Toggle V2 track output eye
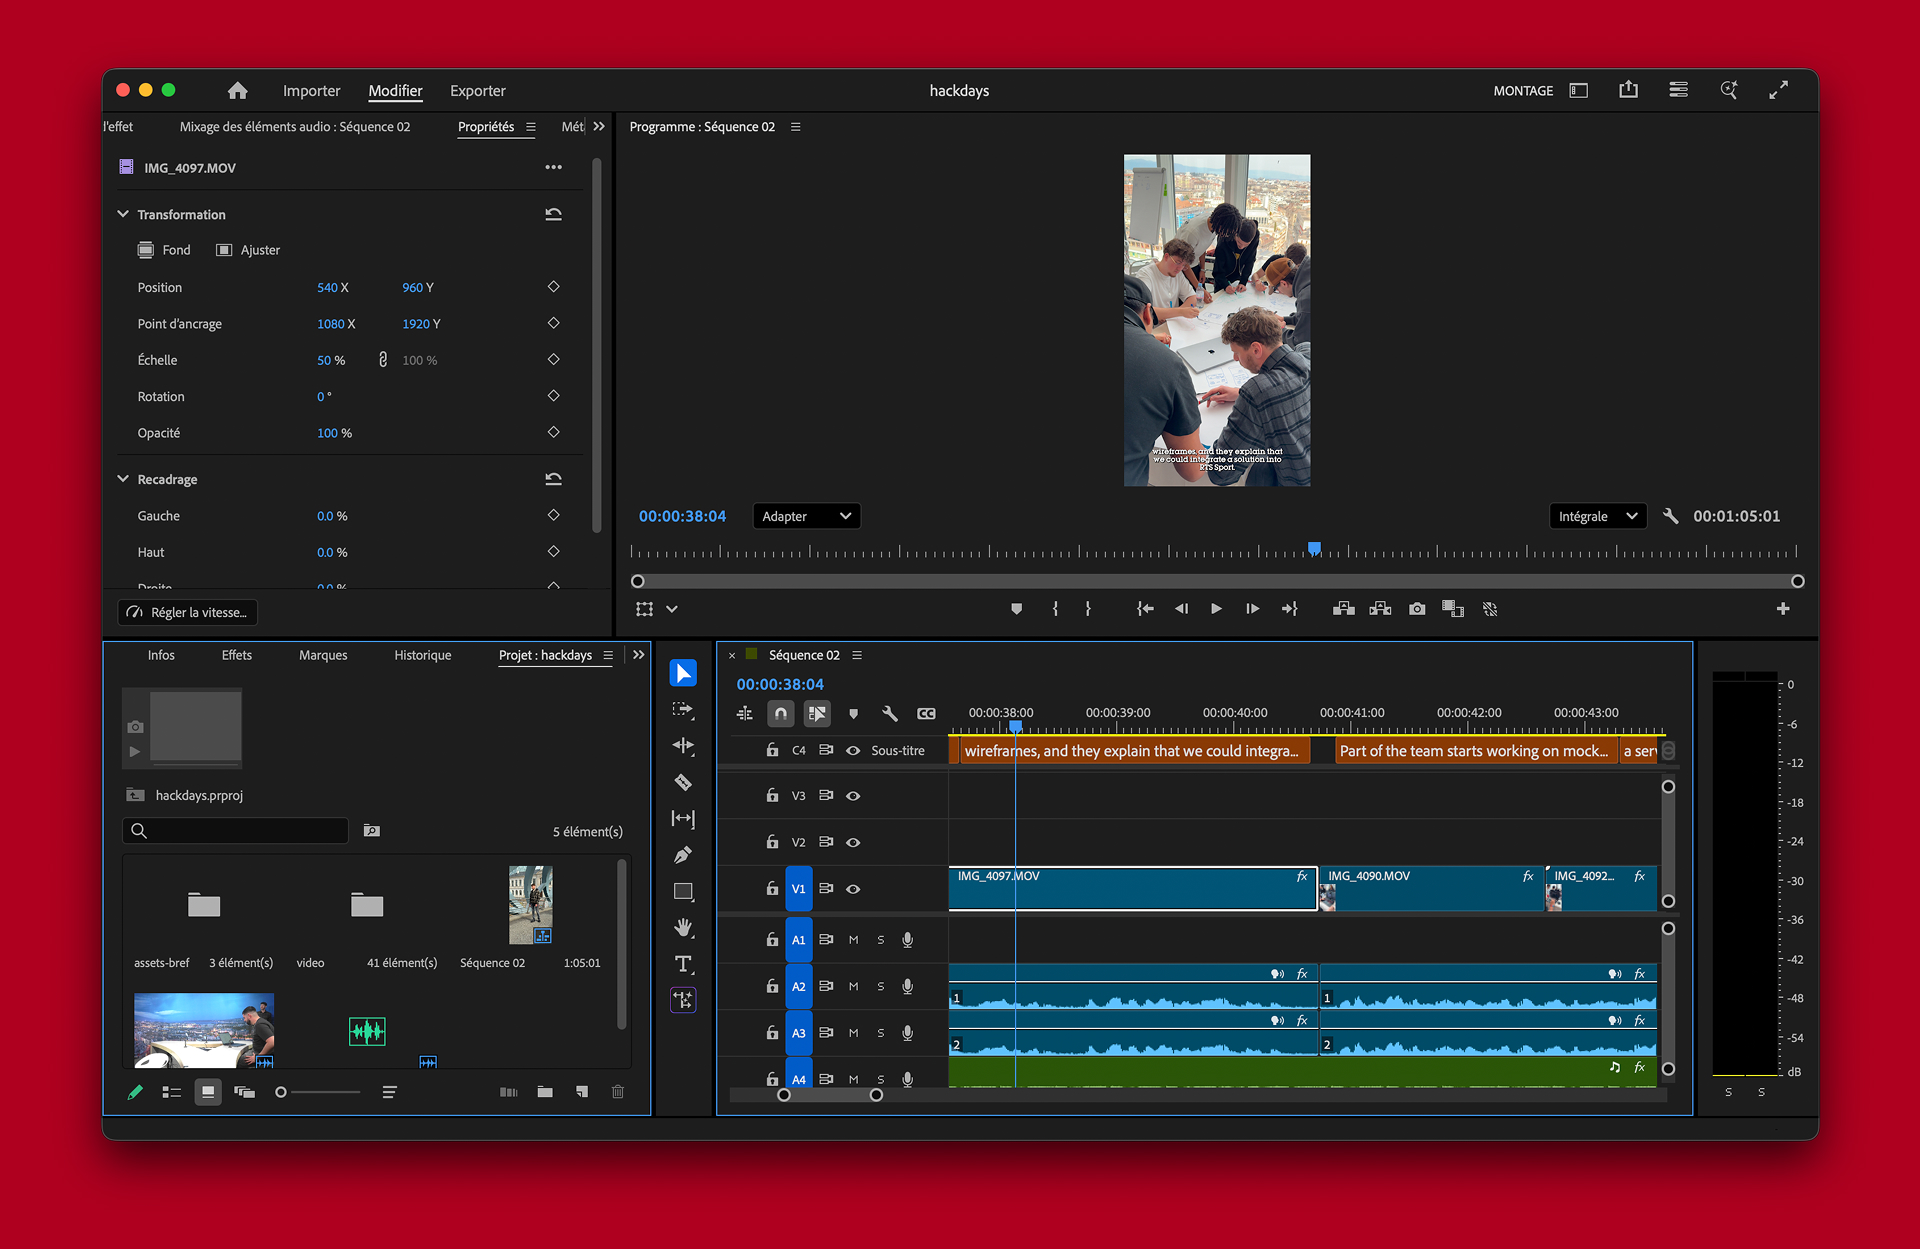The height and width of the screenshot is (1249, 1920). [853, 842]
